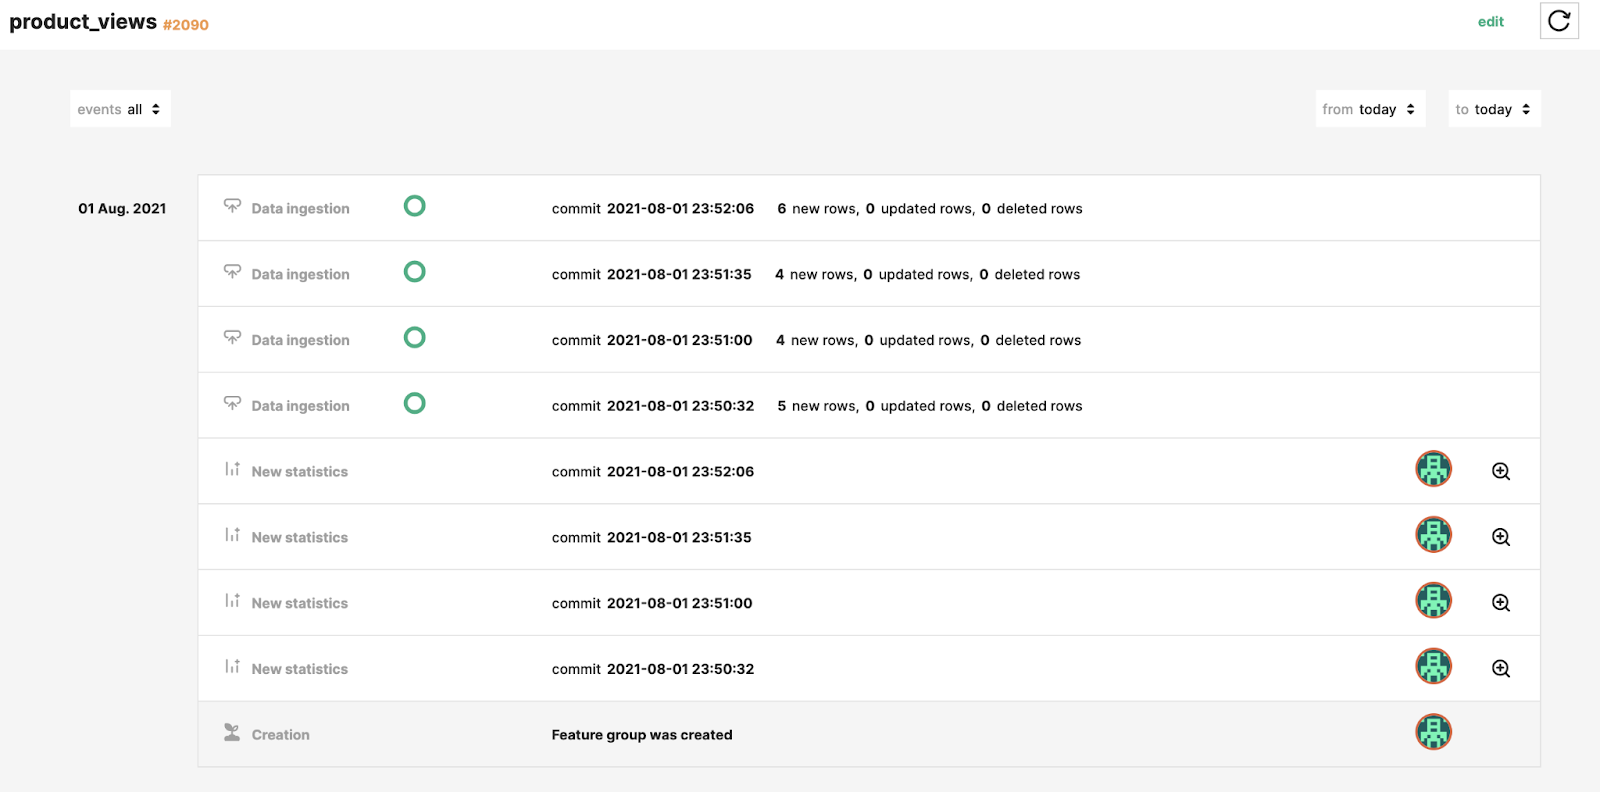This screenshot has width=1600, height=792.
Task: Click data ingestion icon for 23:52:06 commit
Action: pyautogui.click(x=232, y=206)
